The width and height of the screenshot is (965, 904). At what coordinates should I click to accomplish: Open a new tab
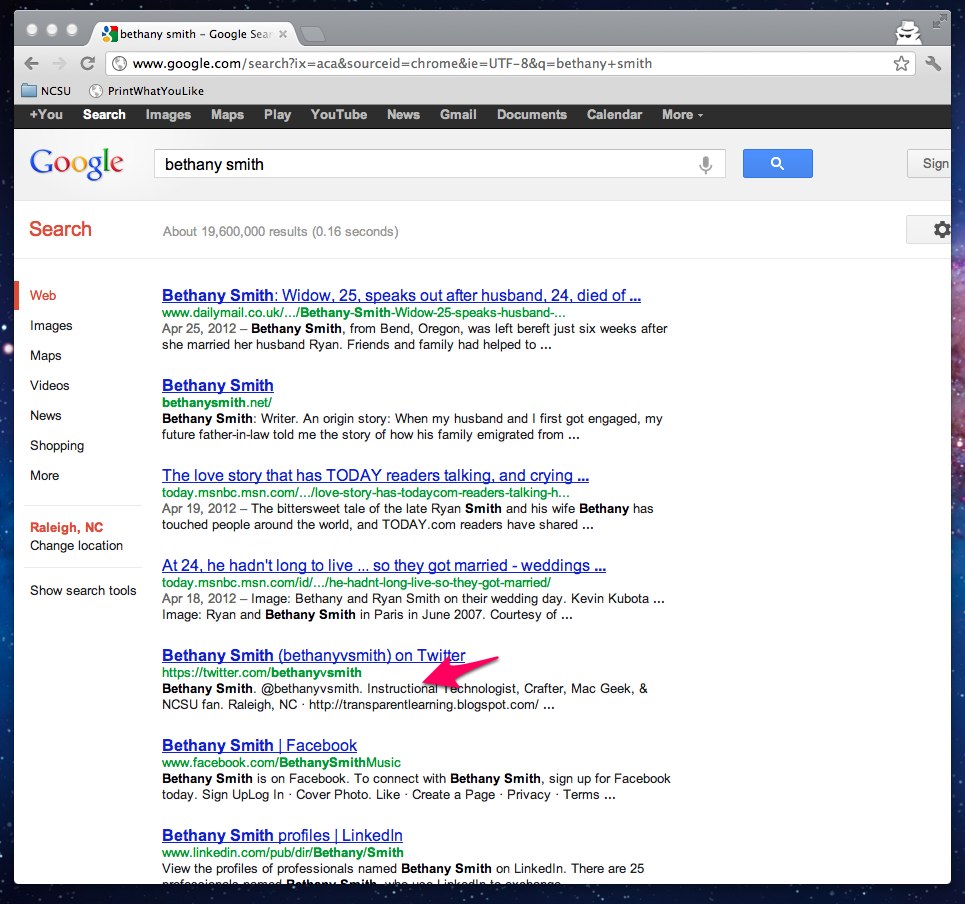coord(313,35)
